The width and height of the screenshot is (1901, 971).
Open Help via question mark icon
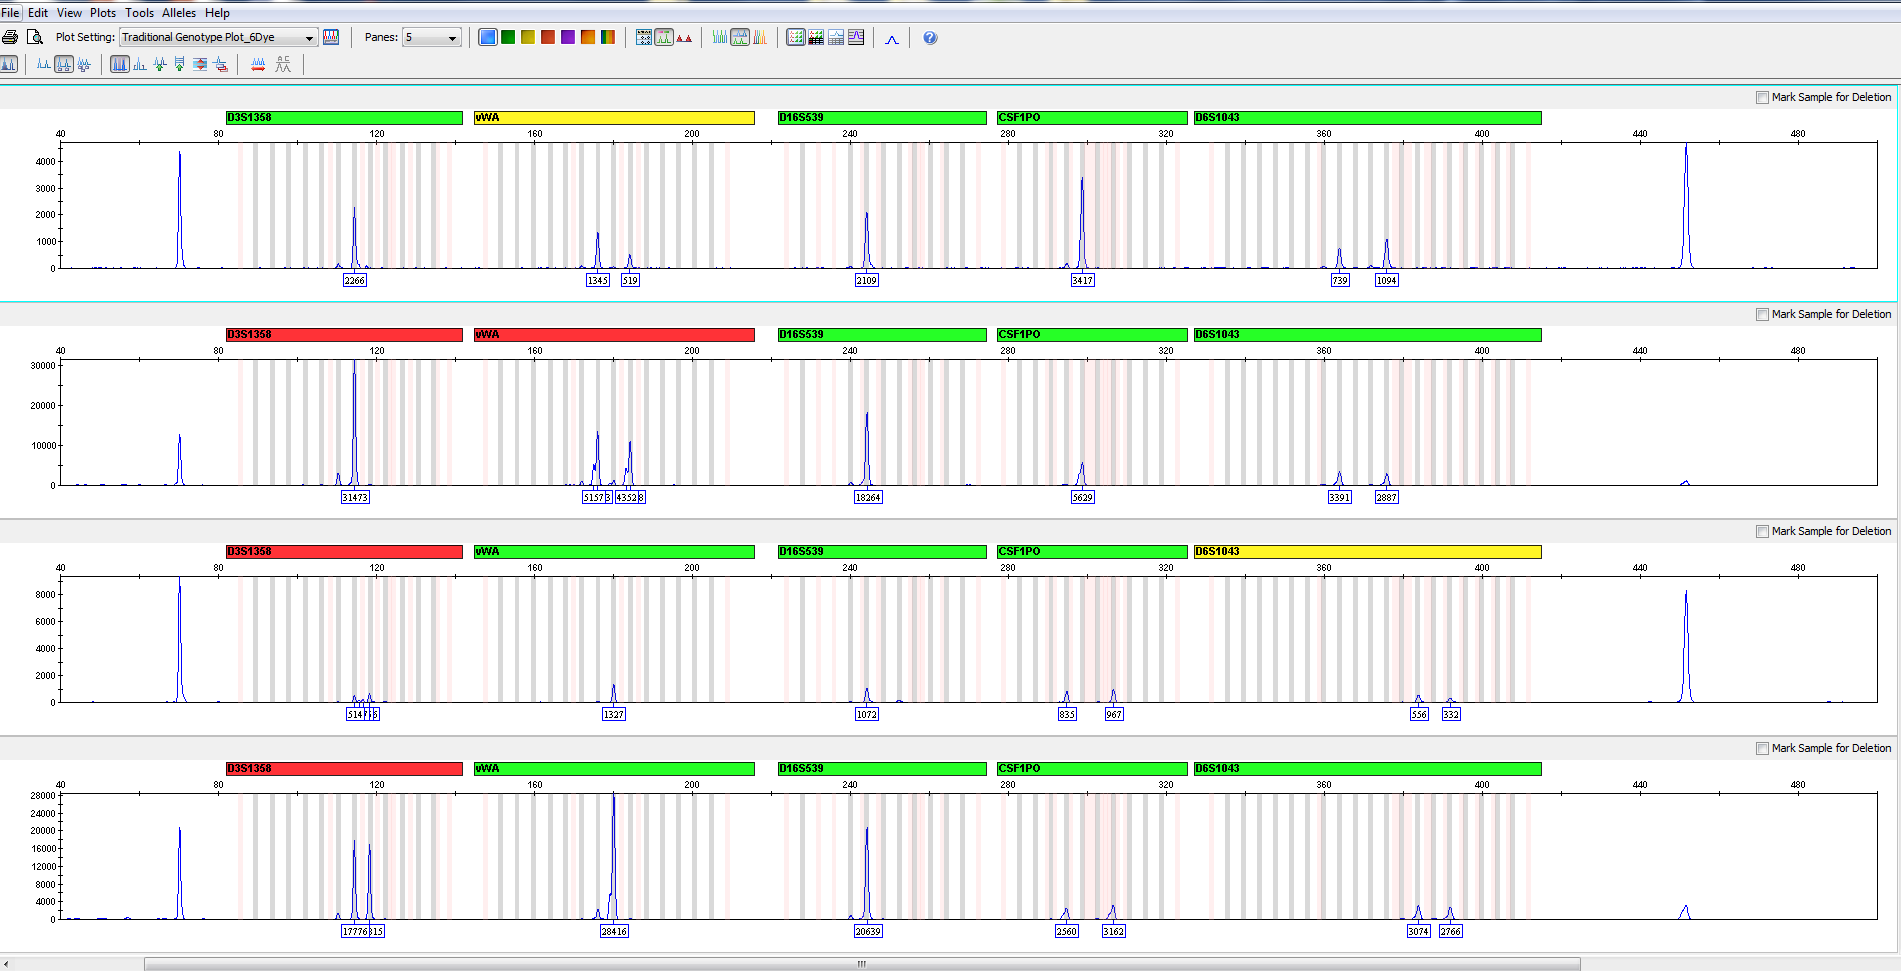click(x=930, y=37)
